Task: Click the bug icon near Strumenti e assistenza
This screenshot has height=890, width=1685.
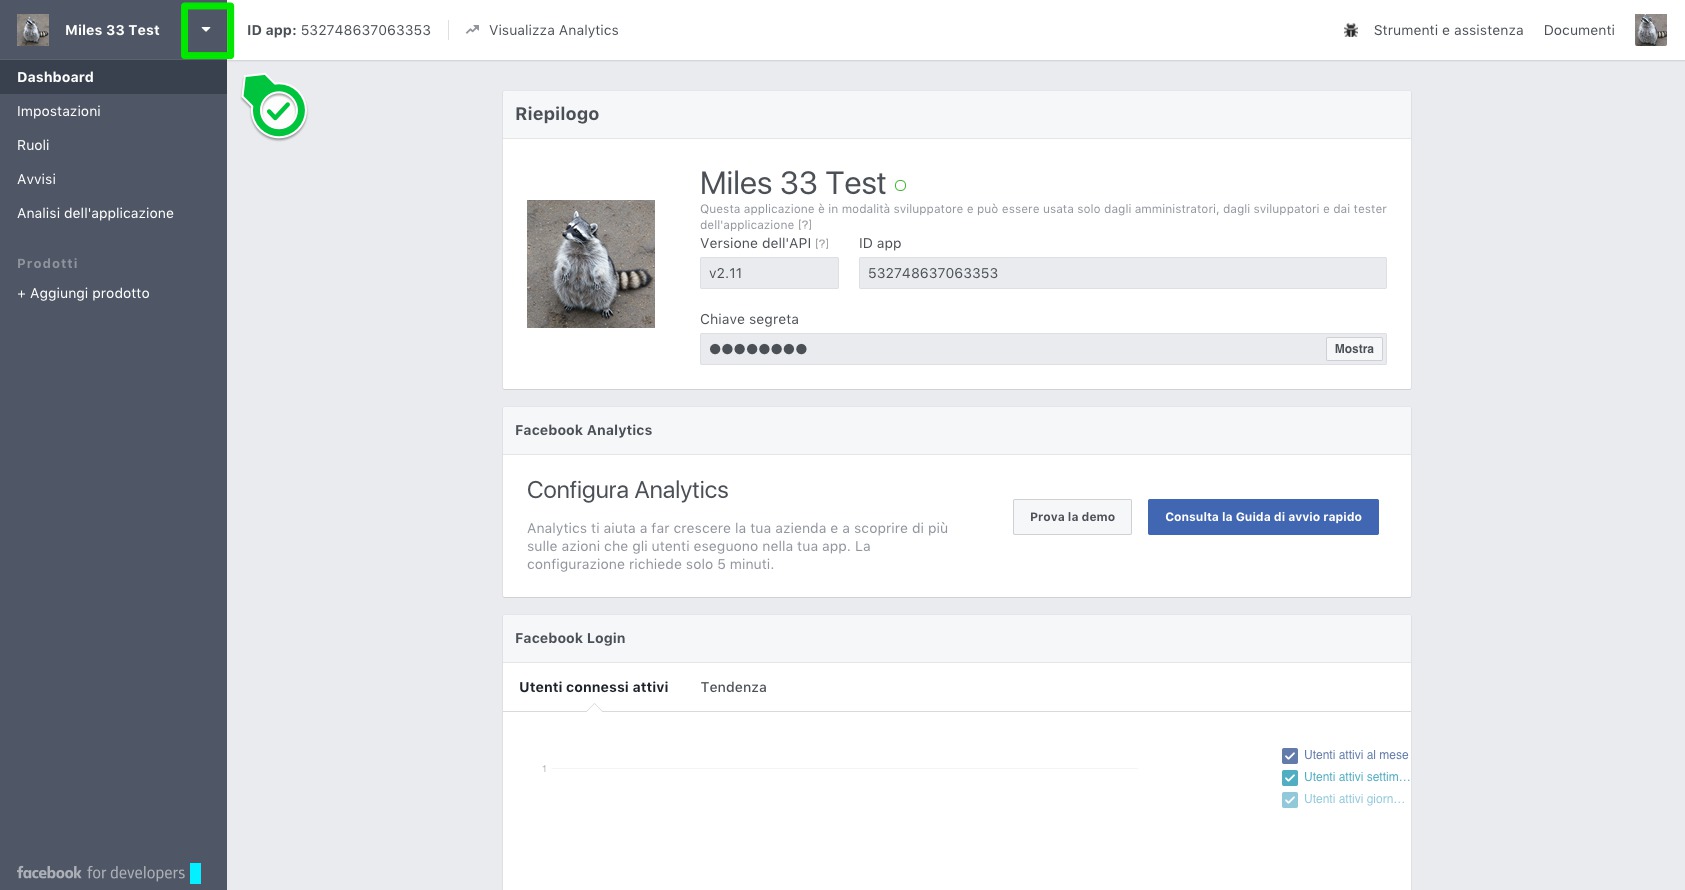Action: click(x=1351, y=30)
